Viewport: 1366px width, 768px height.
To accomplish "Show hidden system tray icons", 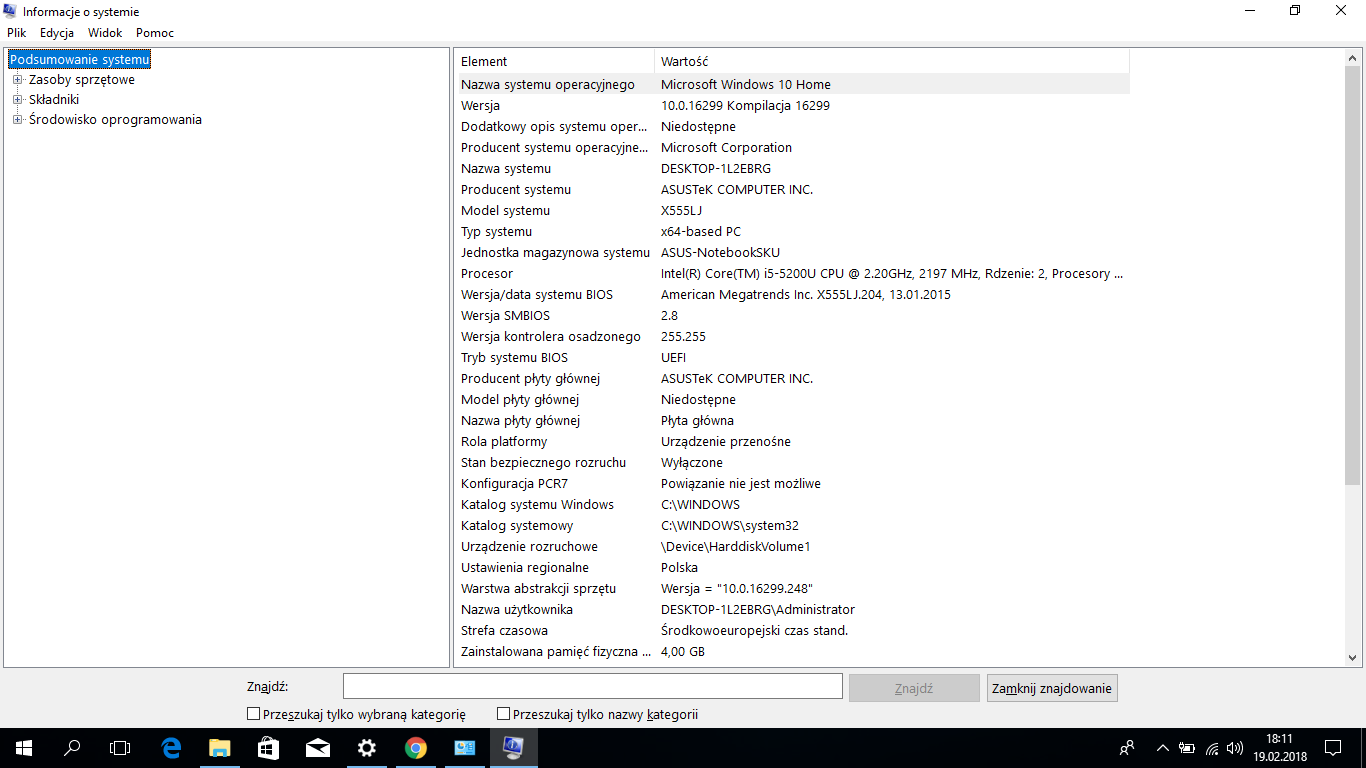I will point(1162,747).
